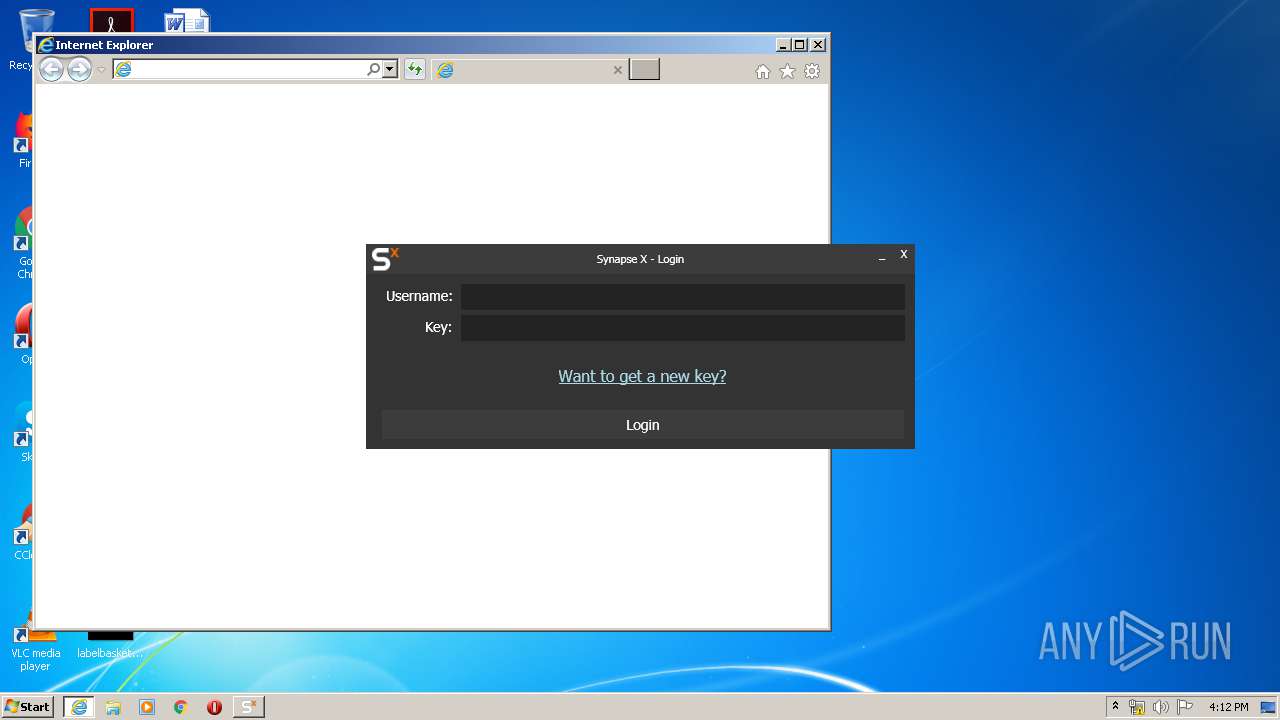Select the Word document desktop icon
The width and height of the screenshot is (1280, 720).
coord(187,20)
